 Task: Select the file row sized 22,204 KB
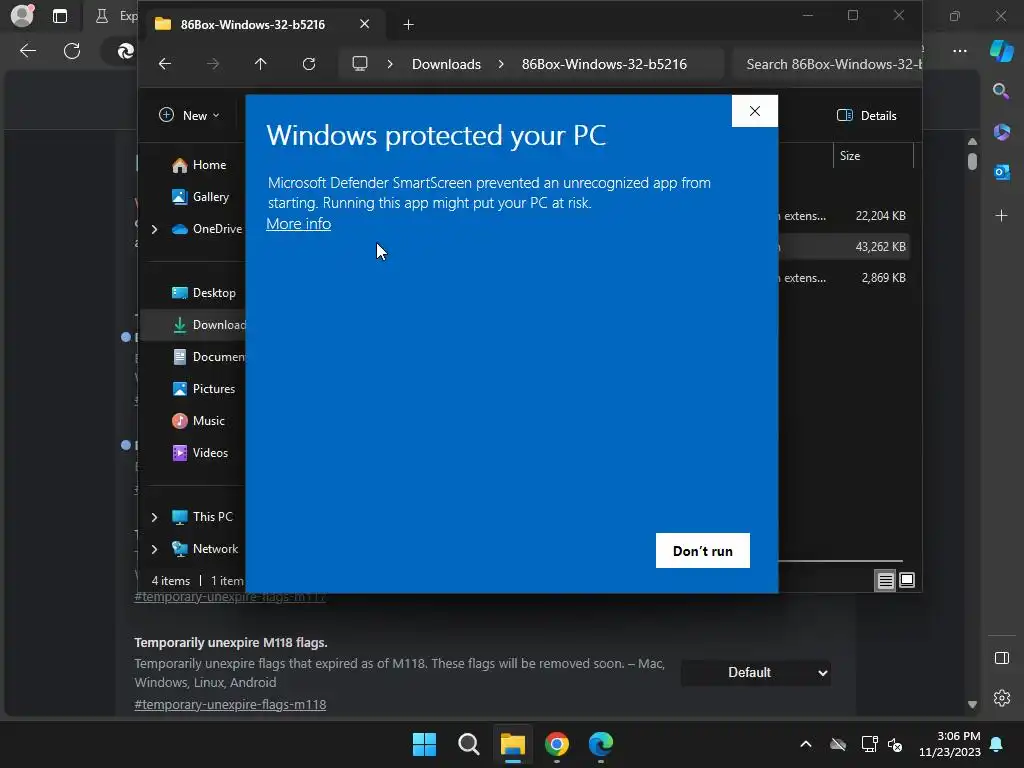[x=842, y=216]
